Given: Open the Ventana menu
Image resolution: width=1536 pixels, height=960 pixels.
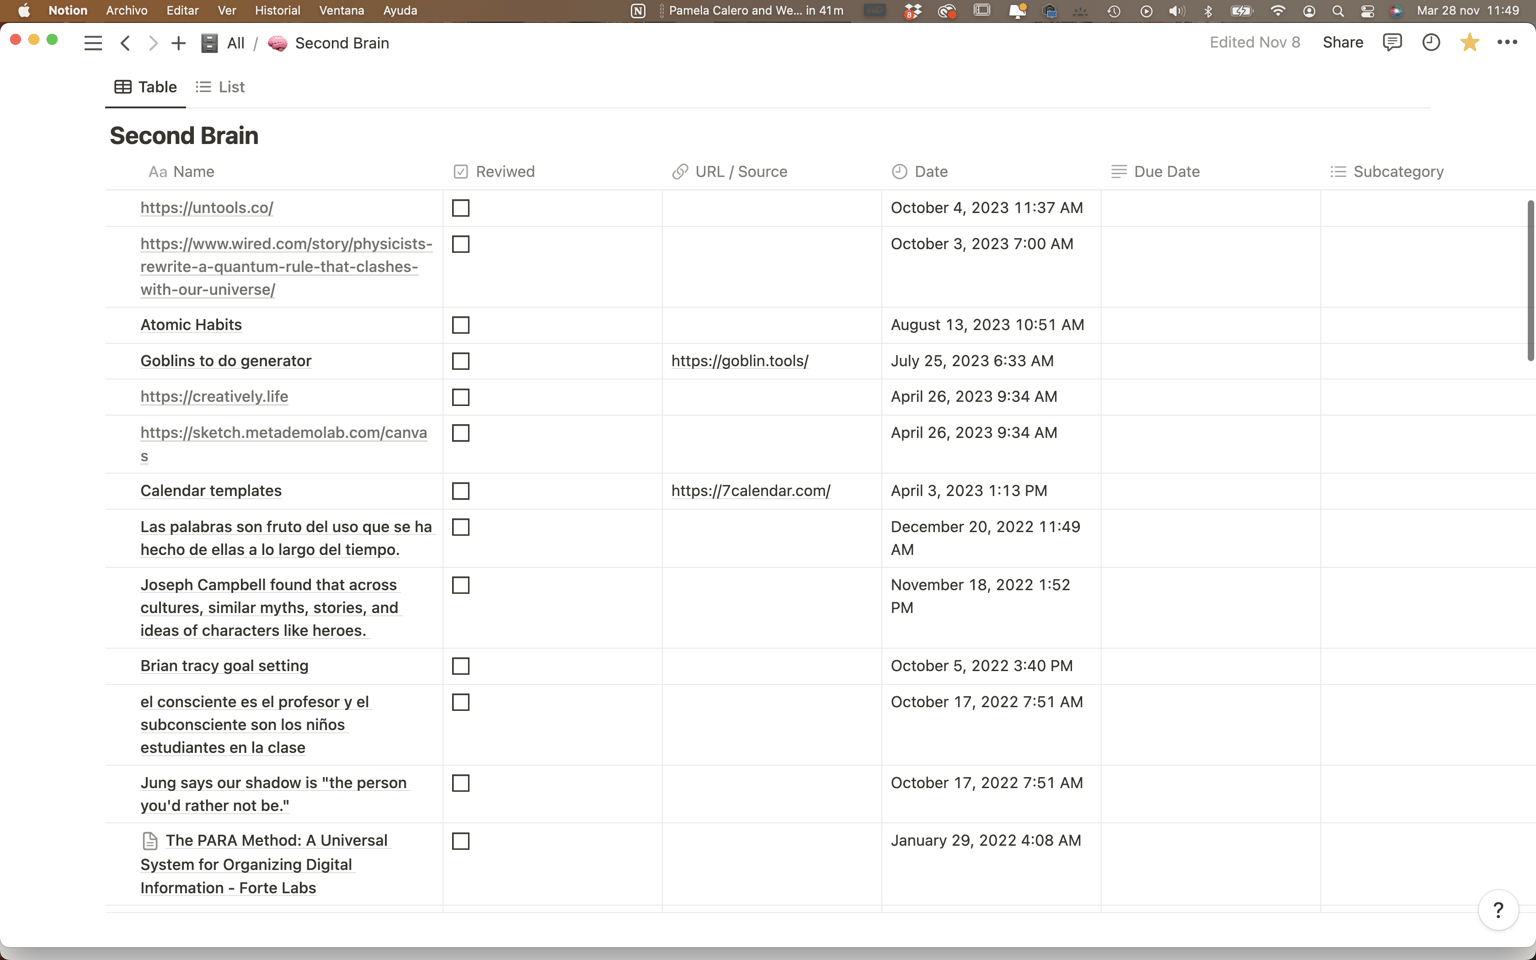Looking at the screenshot, I should (x=341, y=10).
